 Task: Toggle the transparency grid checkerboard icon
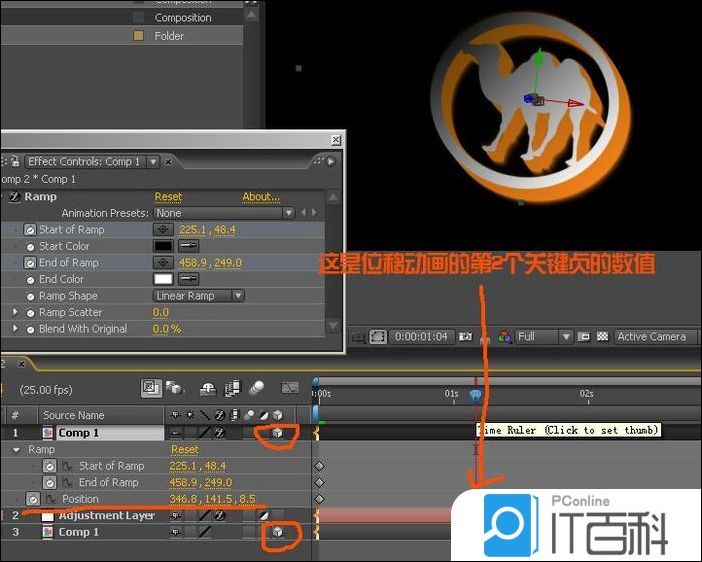[603, 336]
